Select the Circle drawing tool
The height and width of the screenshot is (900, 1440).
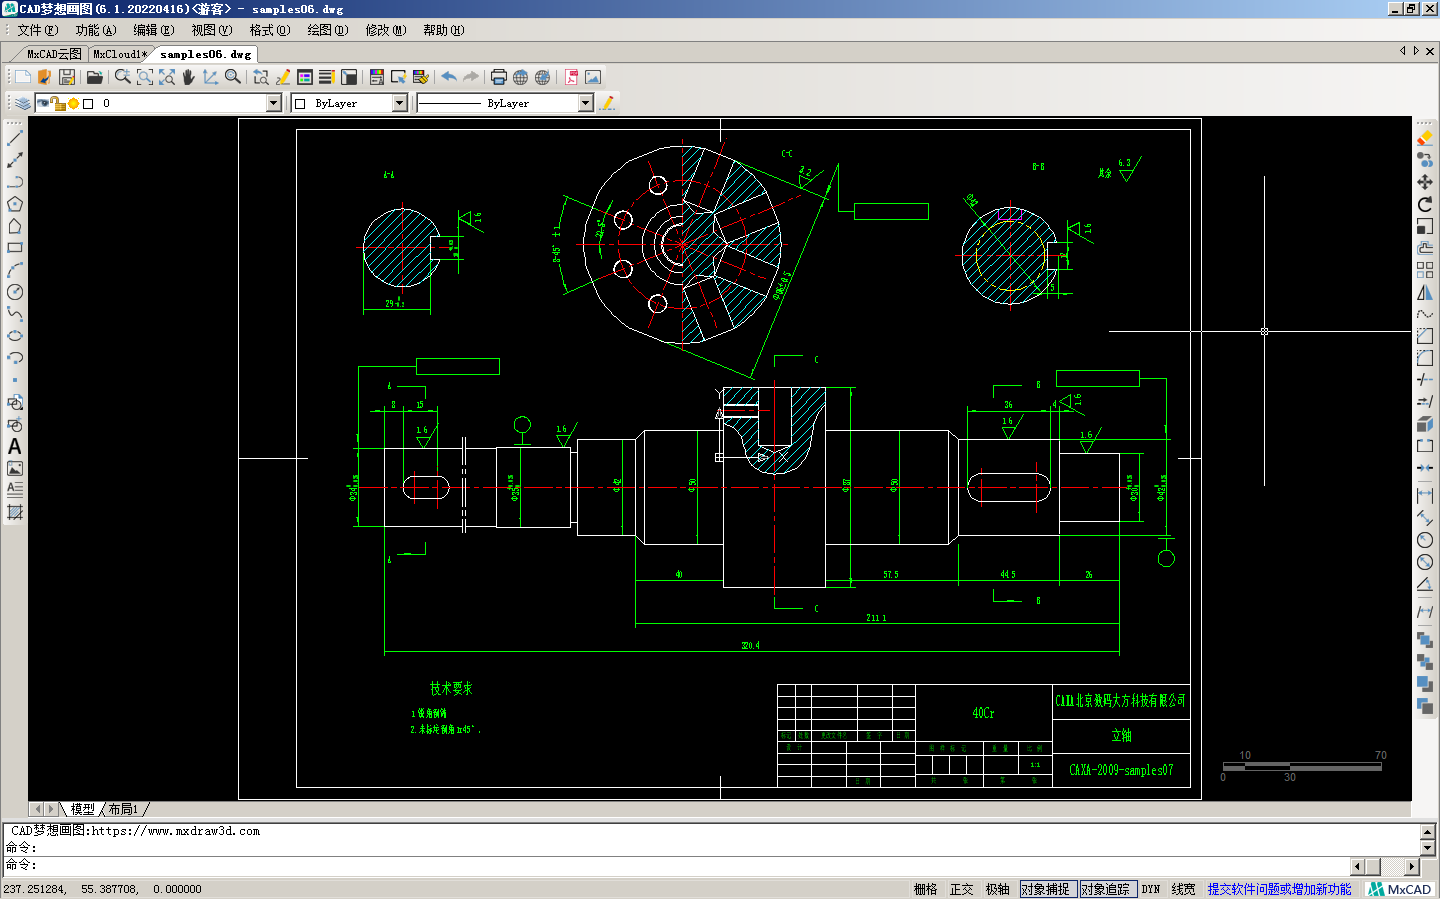click(15, 292)
